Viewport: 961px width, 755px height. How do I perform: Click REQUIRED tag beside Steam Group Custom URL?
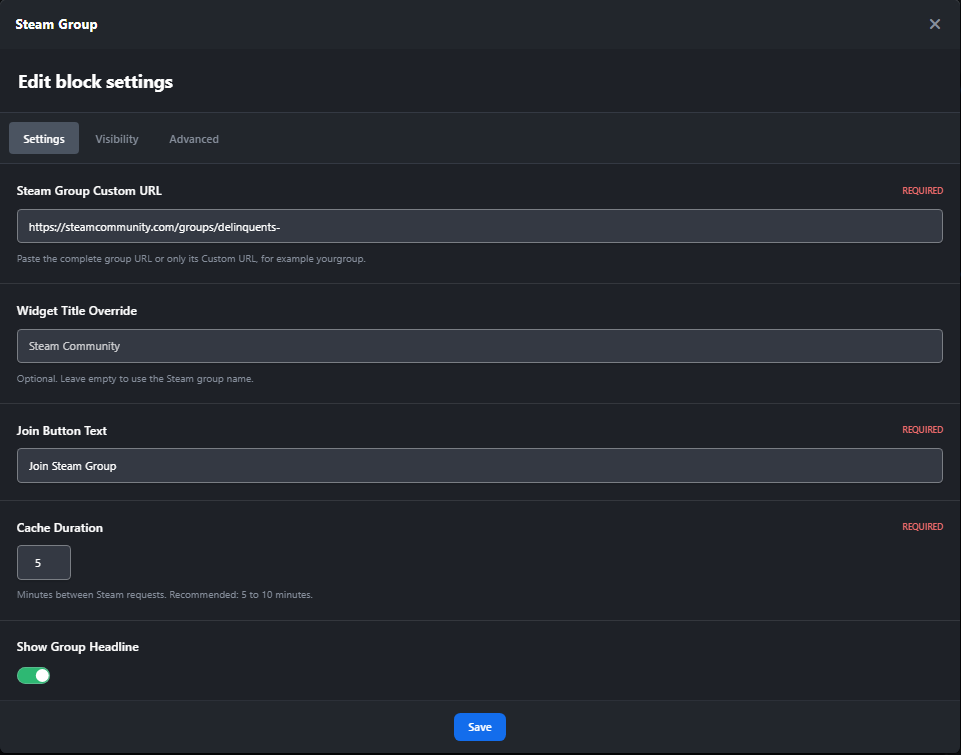coord(922,191)
